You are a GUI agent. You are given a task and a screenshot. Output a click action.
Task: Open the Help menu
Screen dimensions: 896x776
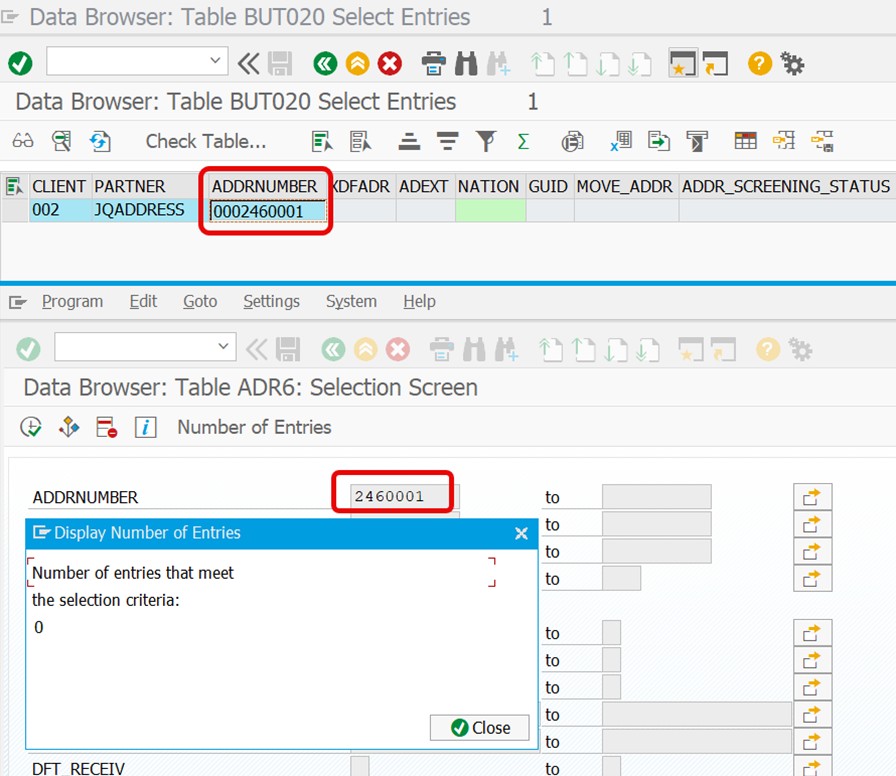[419, 301]
